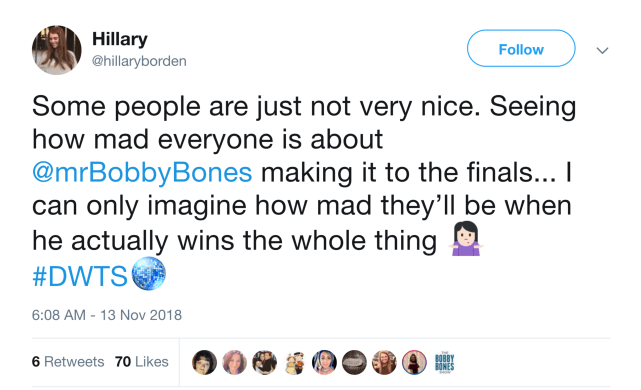Screen dimensions: 641x390
Task: Click the pink-haired woman liker avatar
Action: coord(234,362)
